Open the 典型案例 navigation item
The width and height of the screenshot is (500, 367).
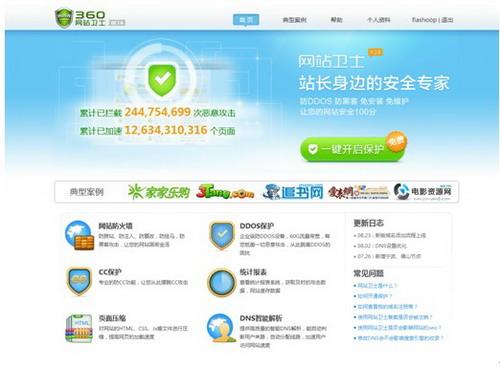click(294, 20)
